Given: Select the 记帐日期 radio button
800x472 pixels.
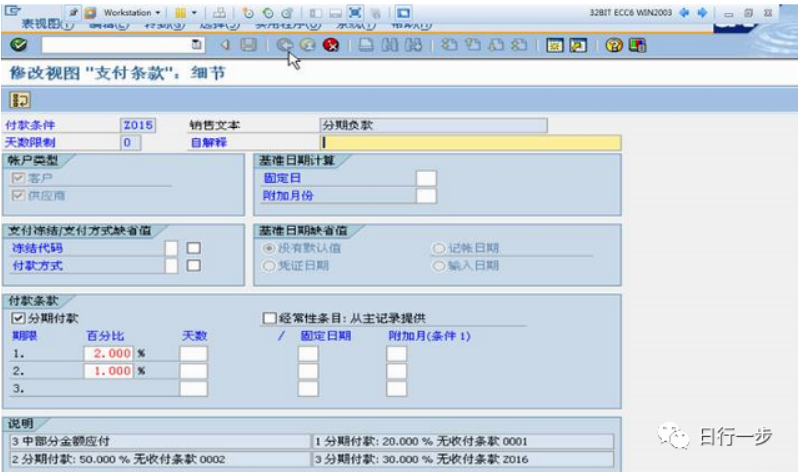Looking at the screenshot, I should click(x=439, y=249).
